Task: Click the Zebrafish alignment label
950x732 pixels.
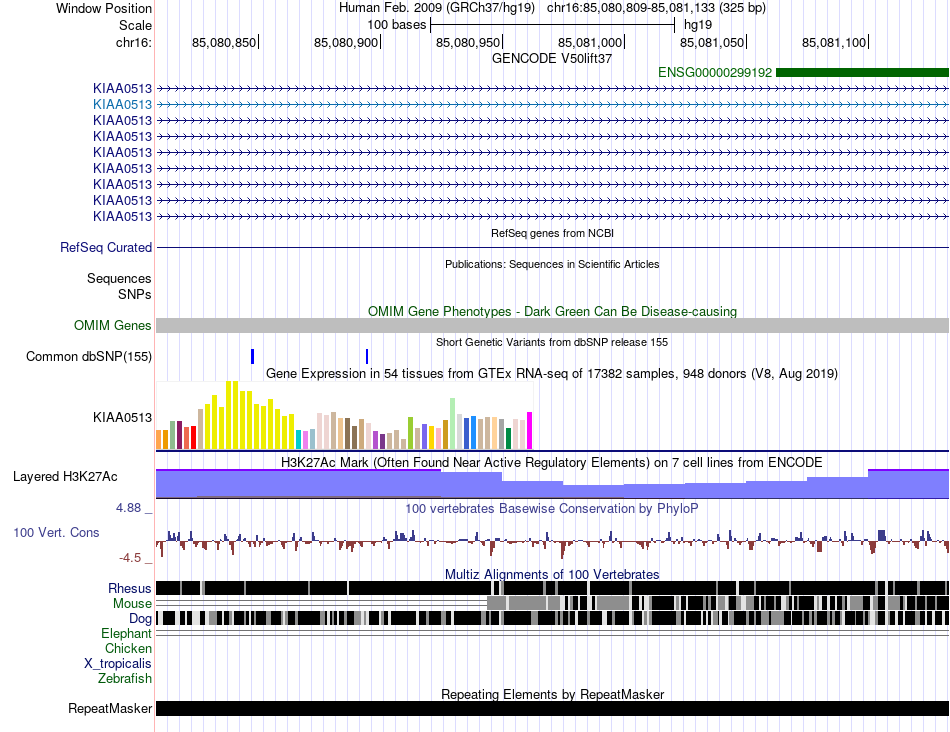Action: (x=125, y=679)
